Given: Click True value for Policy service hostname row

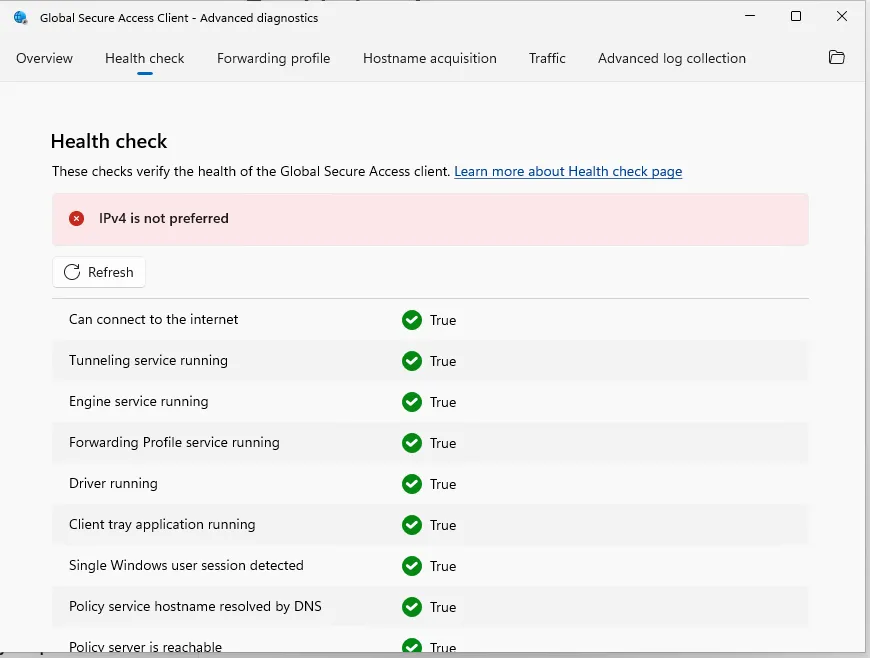Looking at the screenshot, I should pos(443,608).
